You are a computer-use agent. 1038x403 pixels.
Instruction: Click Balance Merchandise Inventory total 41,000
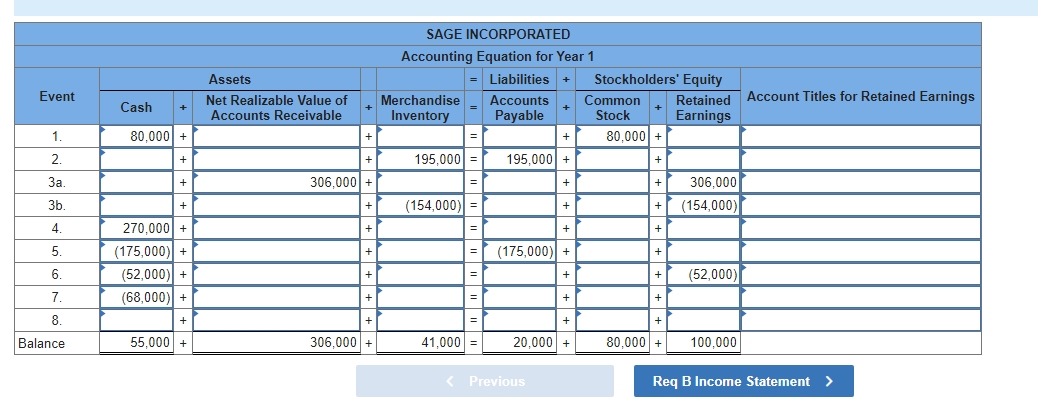419,343
